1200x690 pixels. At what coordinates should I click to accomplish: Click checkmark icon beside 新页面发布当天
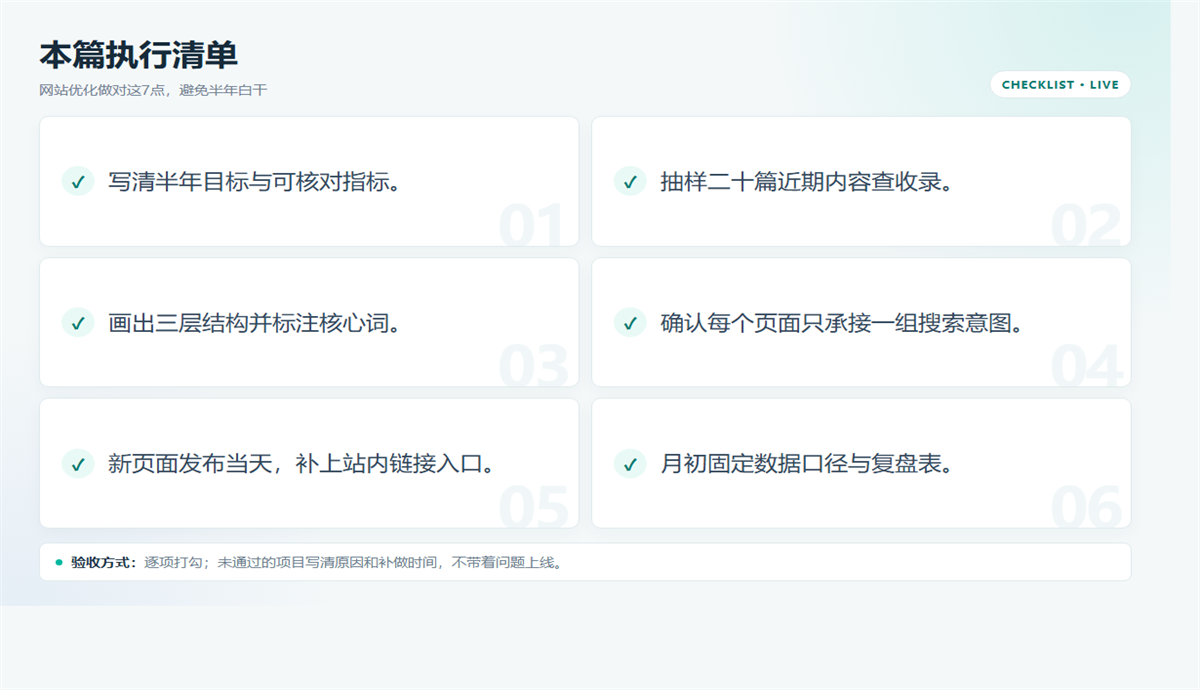pos(78,463)
